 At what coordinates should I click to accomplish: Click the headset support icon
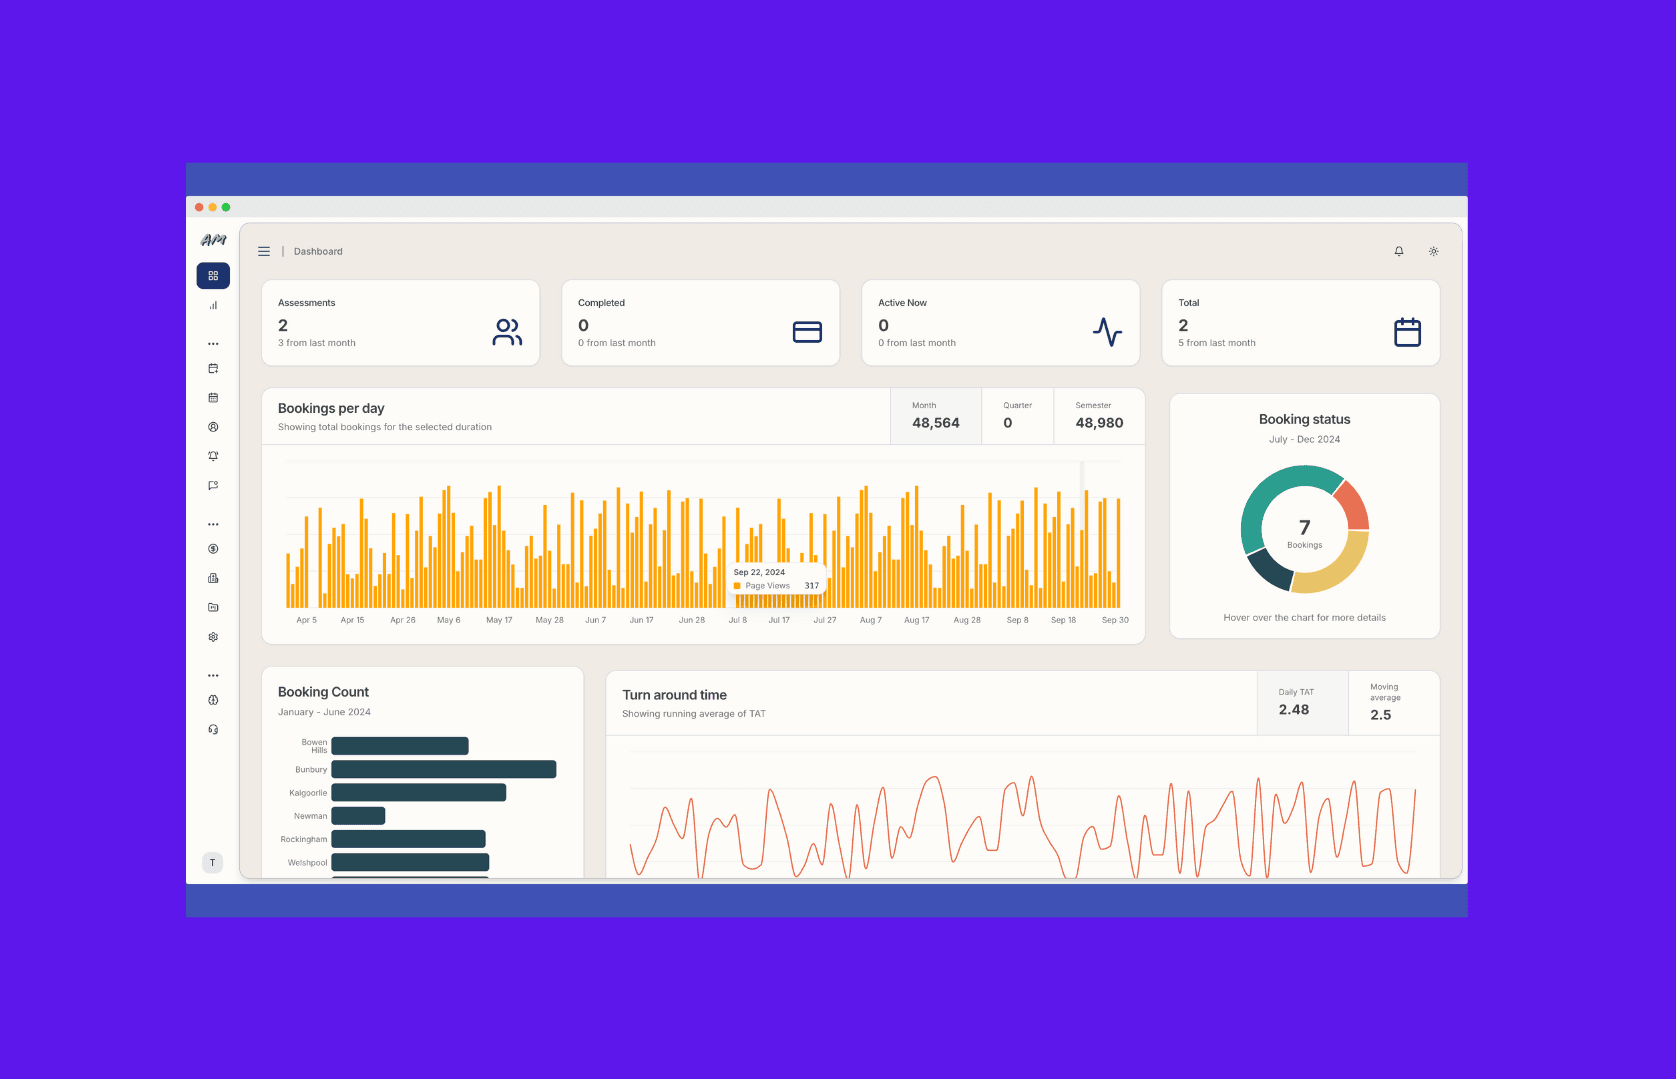pos(213,730)
